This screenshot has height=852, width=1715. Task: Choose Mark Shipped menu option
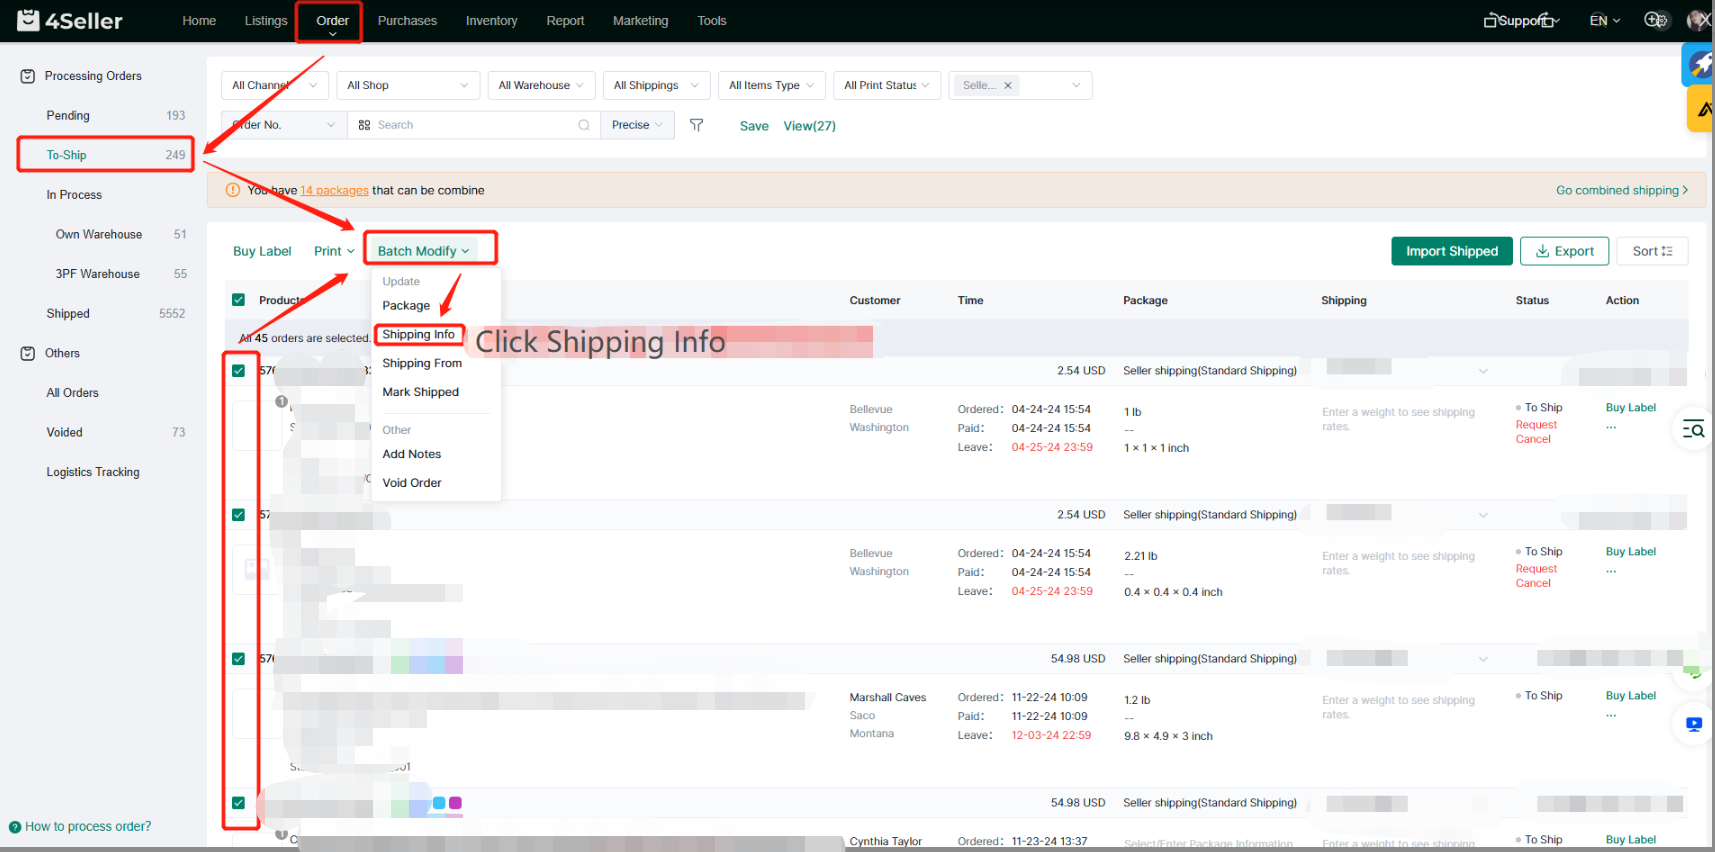point(421,392)
